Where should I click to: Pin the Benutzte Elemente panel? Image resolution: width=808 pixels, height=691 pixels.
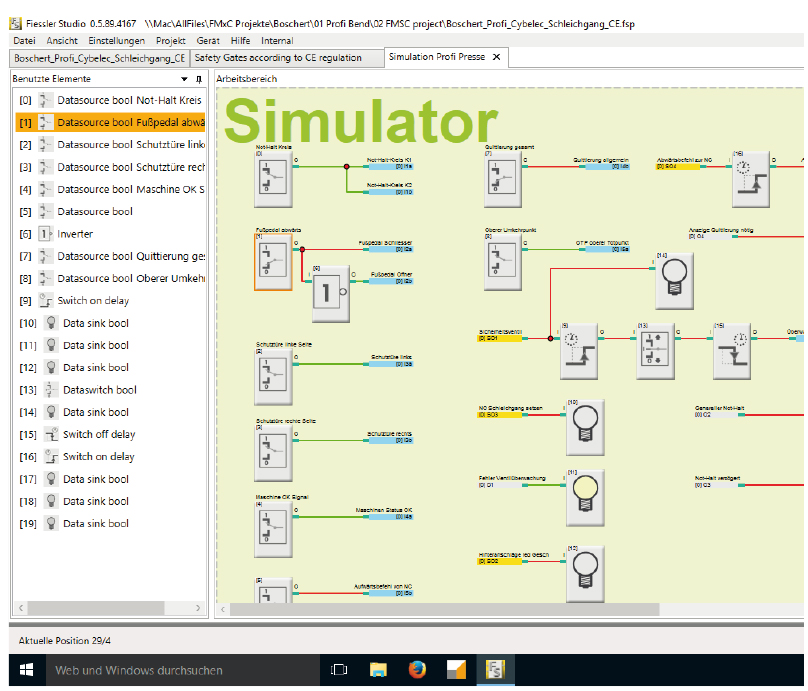[x=198, y=78]
